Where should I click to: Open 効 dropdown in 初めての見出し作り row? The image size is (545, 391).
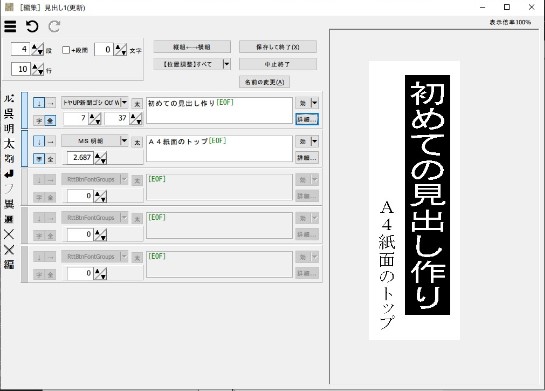[x=315, y=103]
